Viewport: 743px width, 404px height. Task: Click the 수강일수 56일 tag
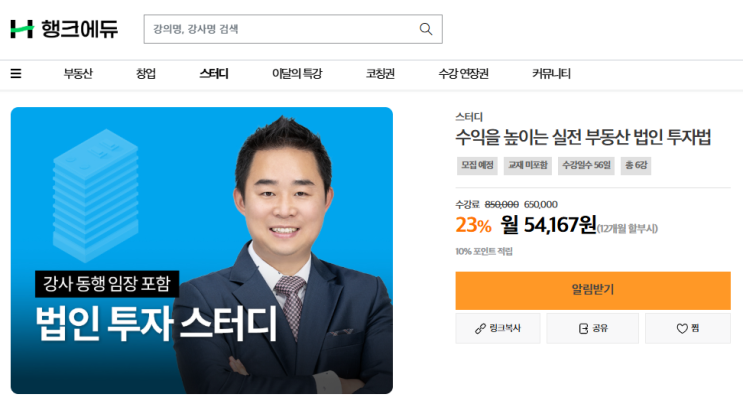tap(586, 165)
